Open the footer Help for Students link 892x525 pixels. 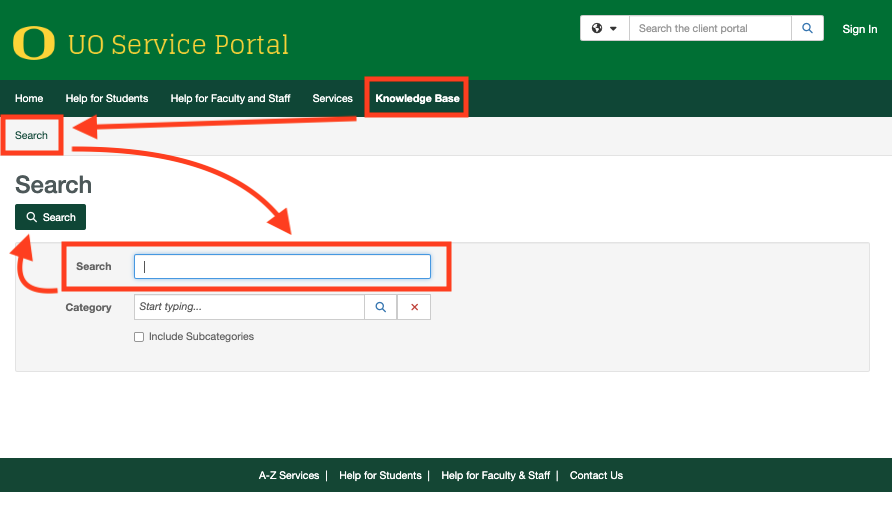[380, 476]
